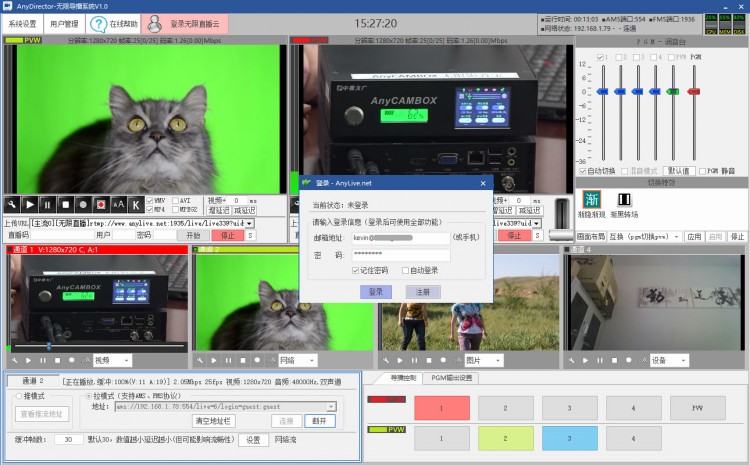Pause channel 3 source
Image resolution: width=750 pixels, height=465 pixels.
(415, 360)
